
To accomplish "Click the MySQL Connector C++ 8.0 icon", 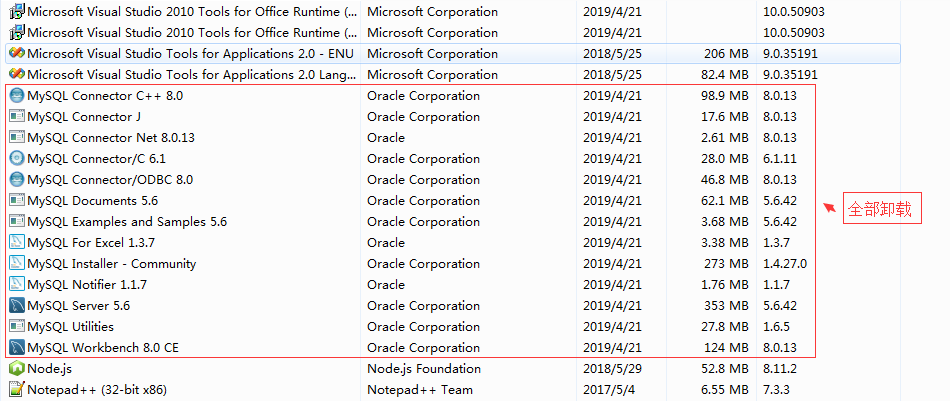I will point(17,96).
